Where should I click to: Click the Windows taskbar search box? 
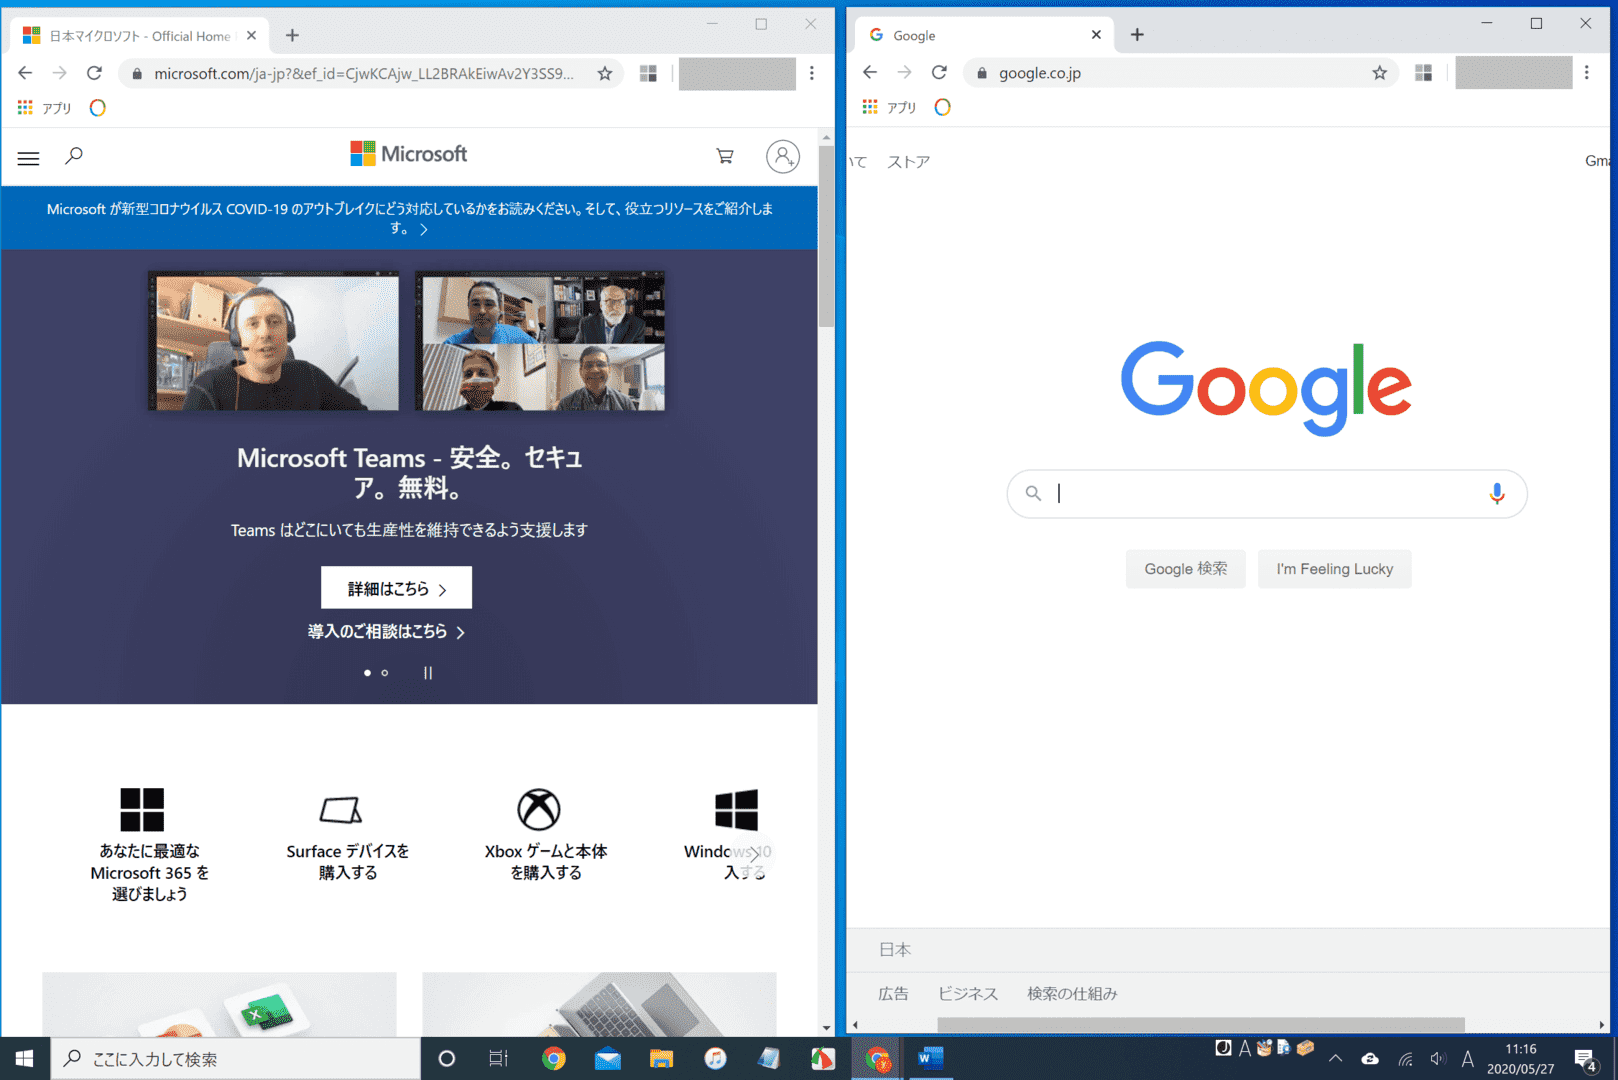pos(235,1058)
